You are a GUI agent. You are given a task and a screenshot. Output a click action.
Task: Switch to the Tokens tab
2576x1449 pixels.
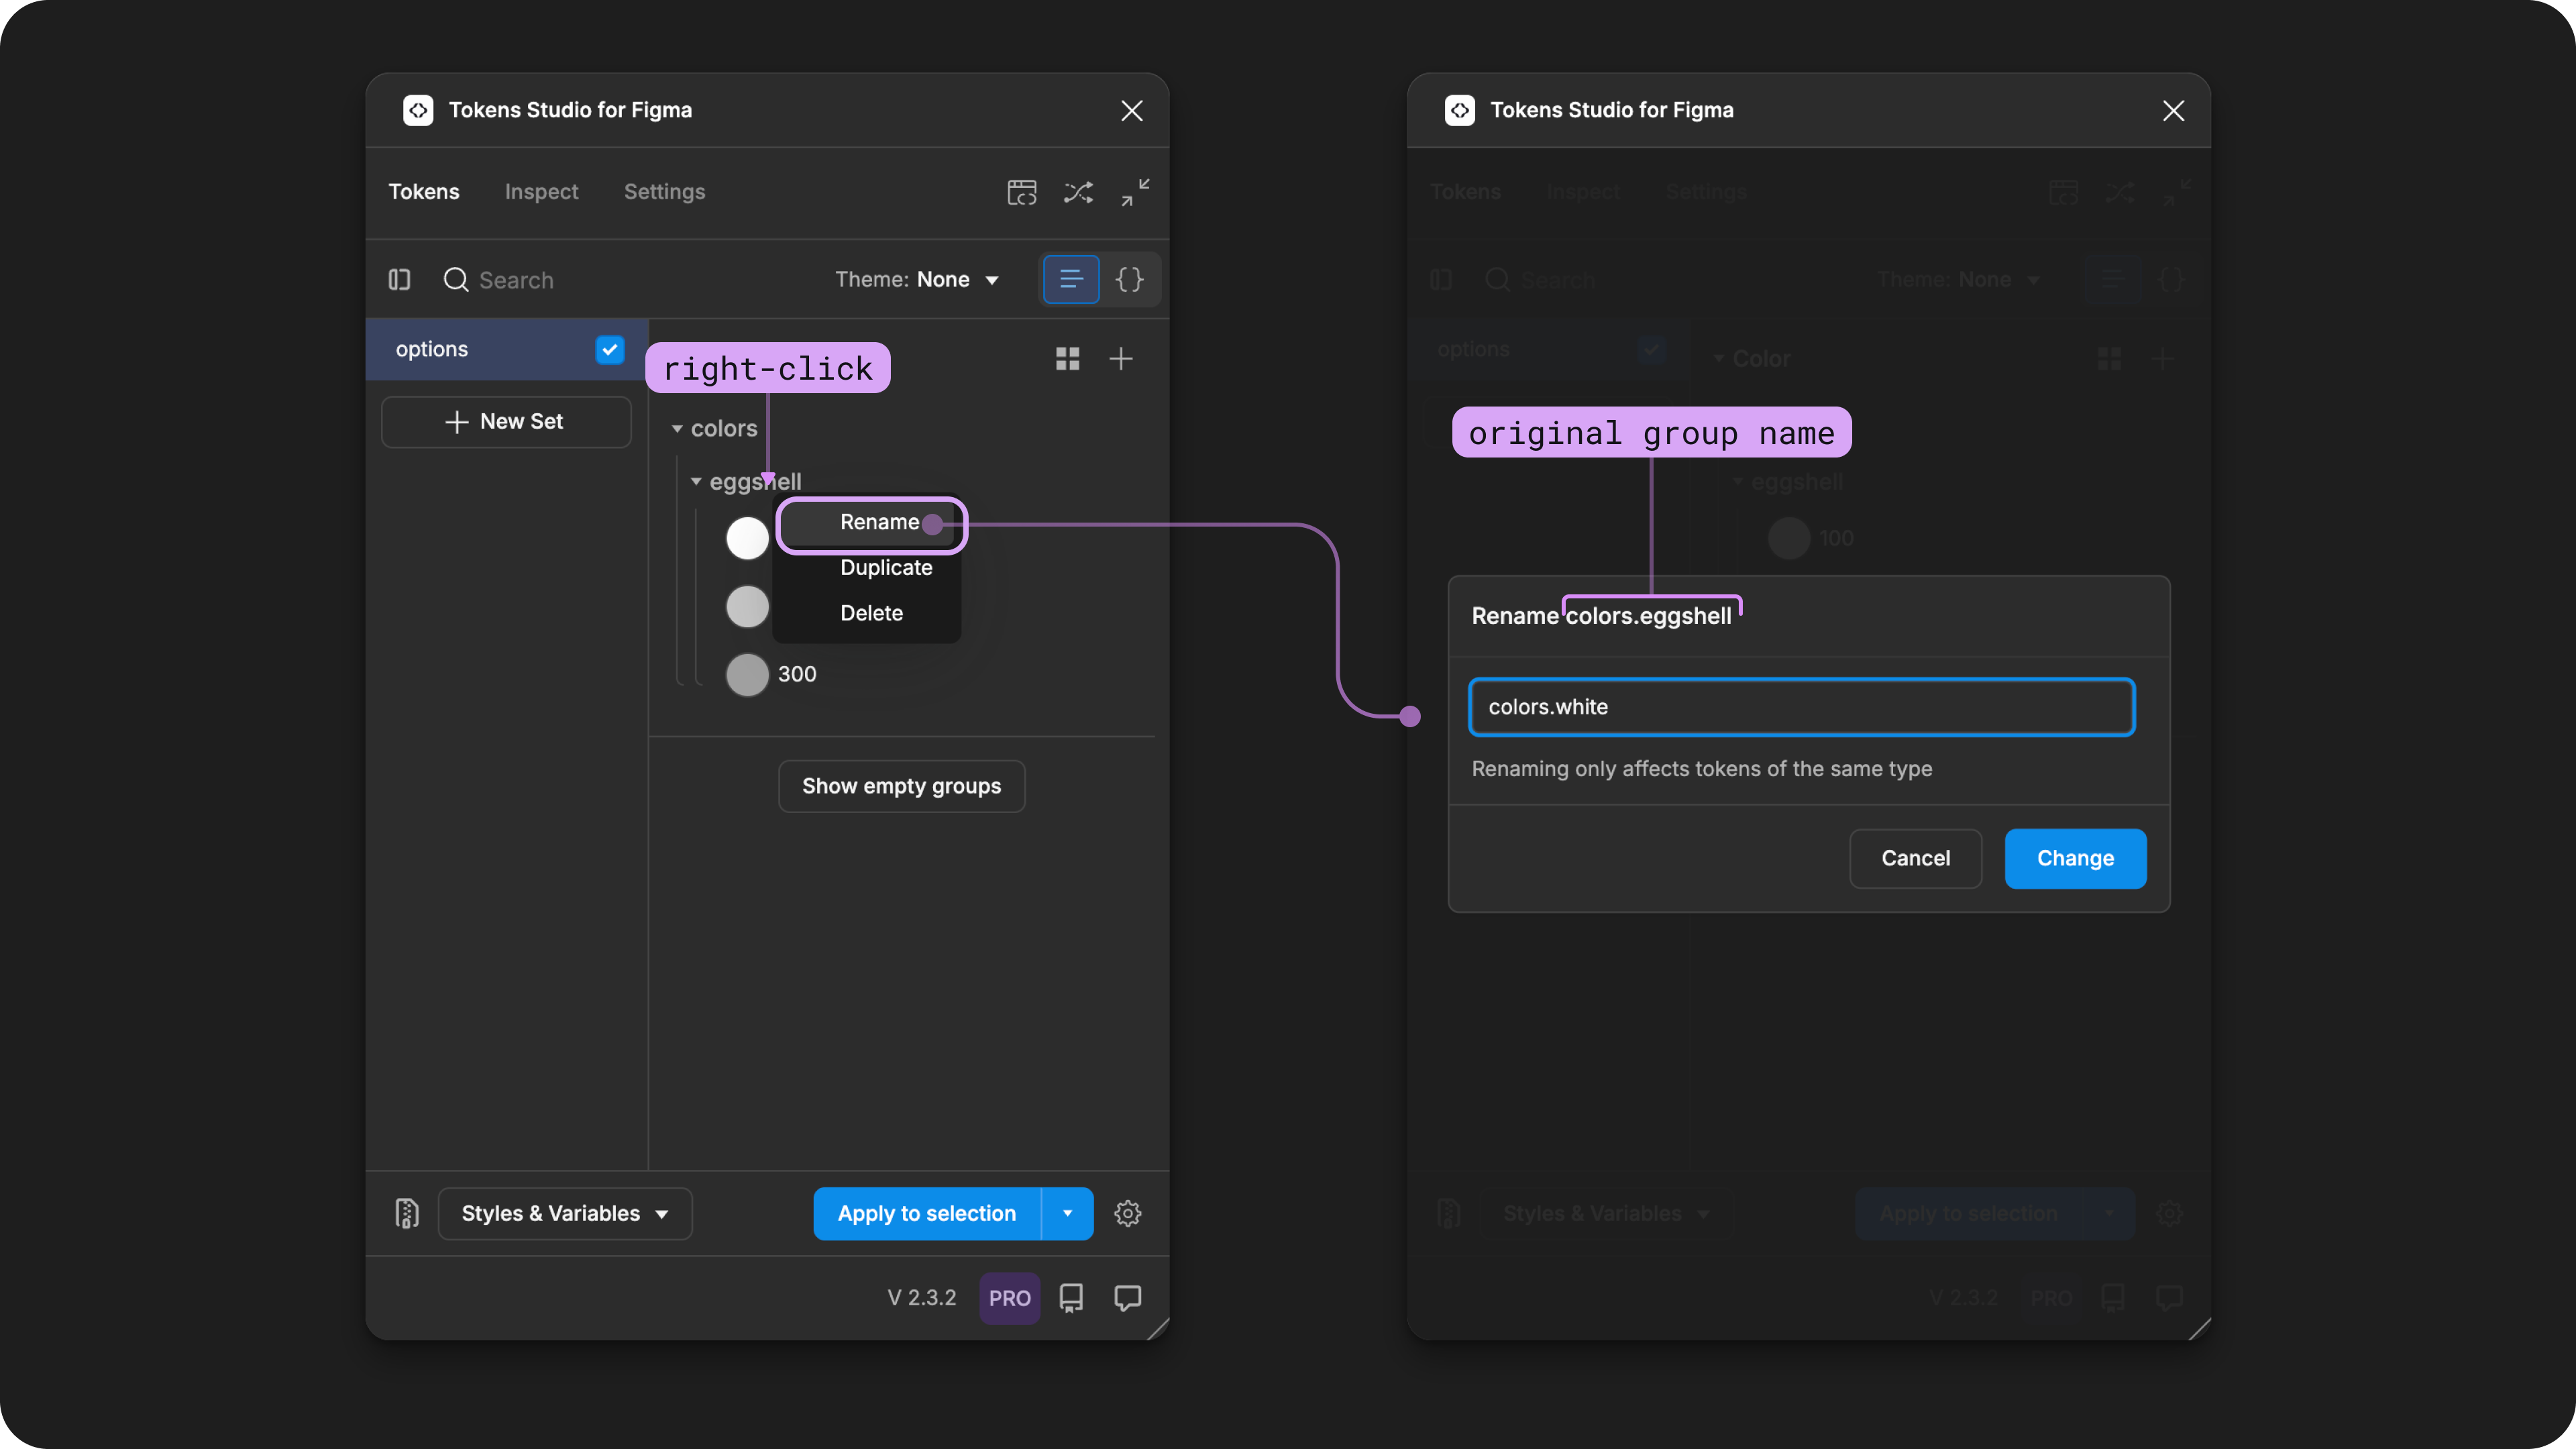[424, 192]
